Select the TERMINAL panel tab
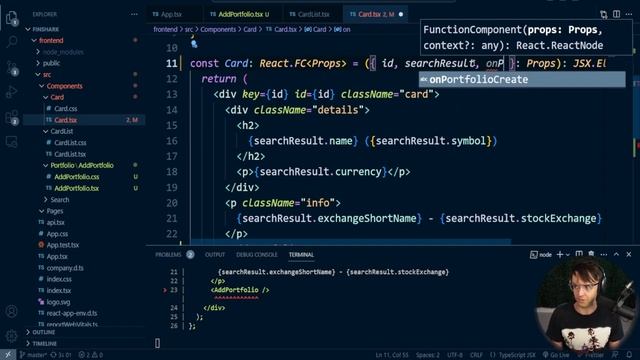Screen dimensions: 640x360 (x=301, y=255)
